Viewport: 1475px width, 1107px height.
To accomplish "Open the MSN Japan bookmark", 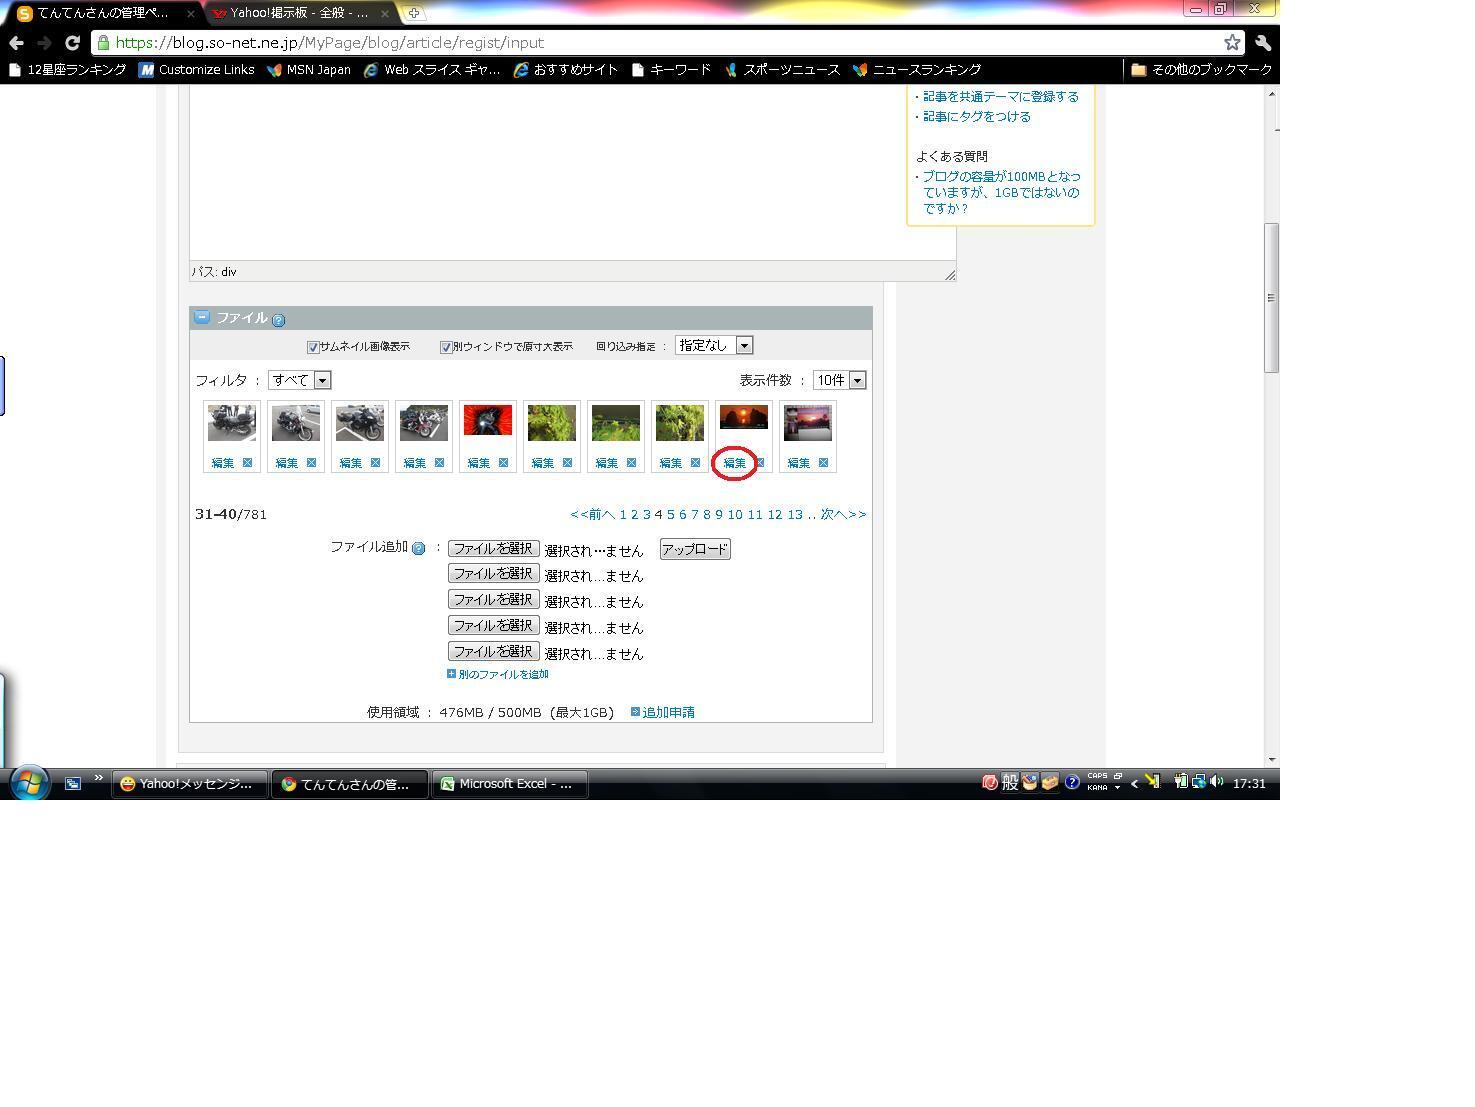I will point(308,70).
